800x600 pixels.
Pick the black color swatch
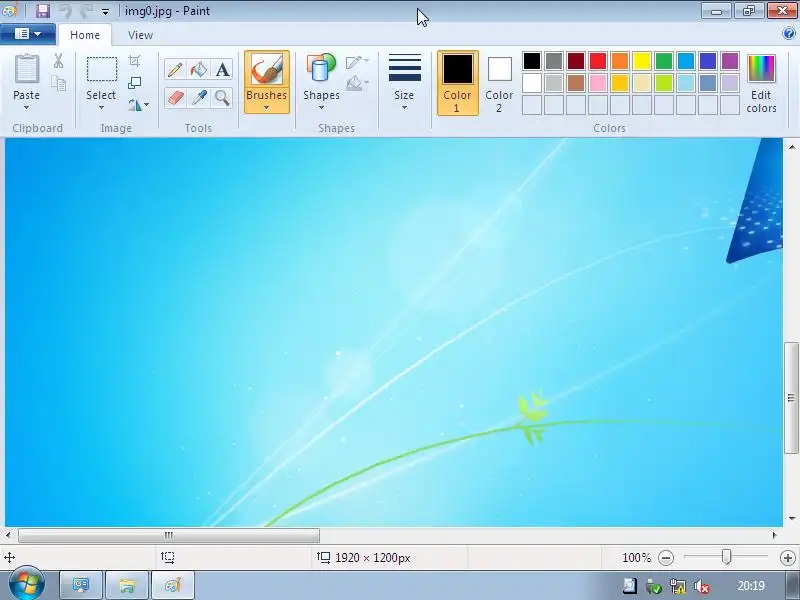(531, 61)
